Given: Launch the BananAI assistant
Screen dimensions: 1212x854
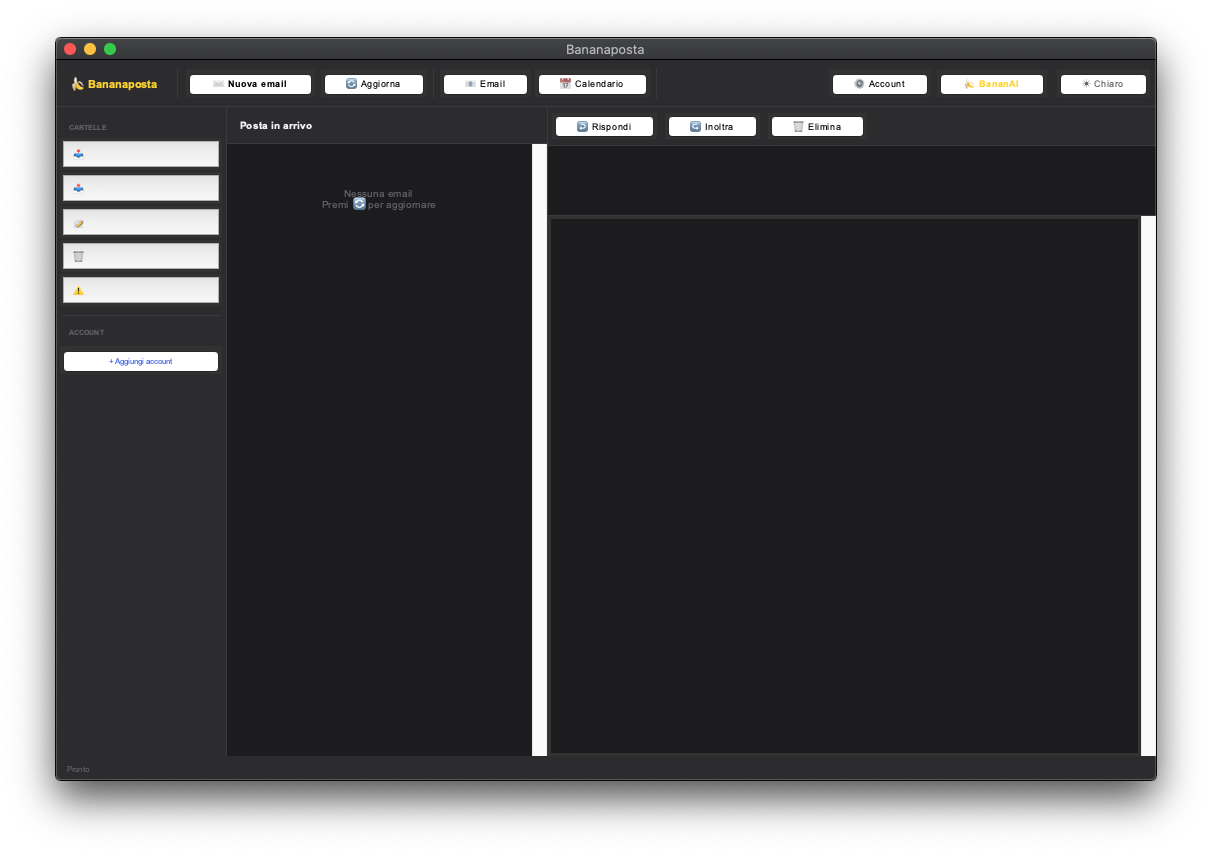Looking at the screenshot, I should click(992, 84).
